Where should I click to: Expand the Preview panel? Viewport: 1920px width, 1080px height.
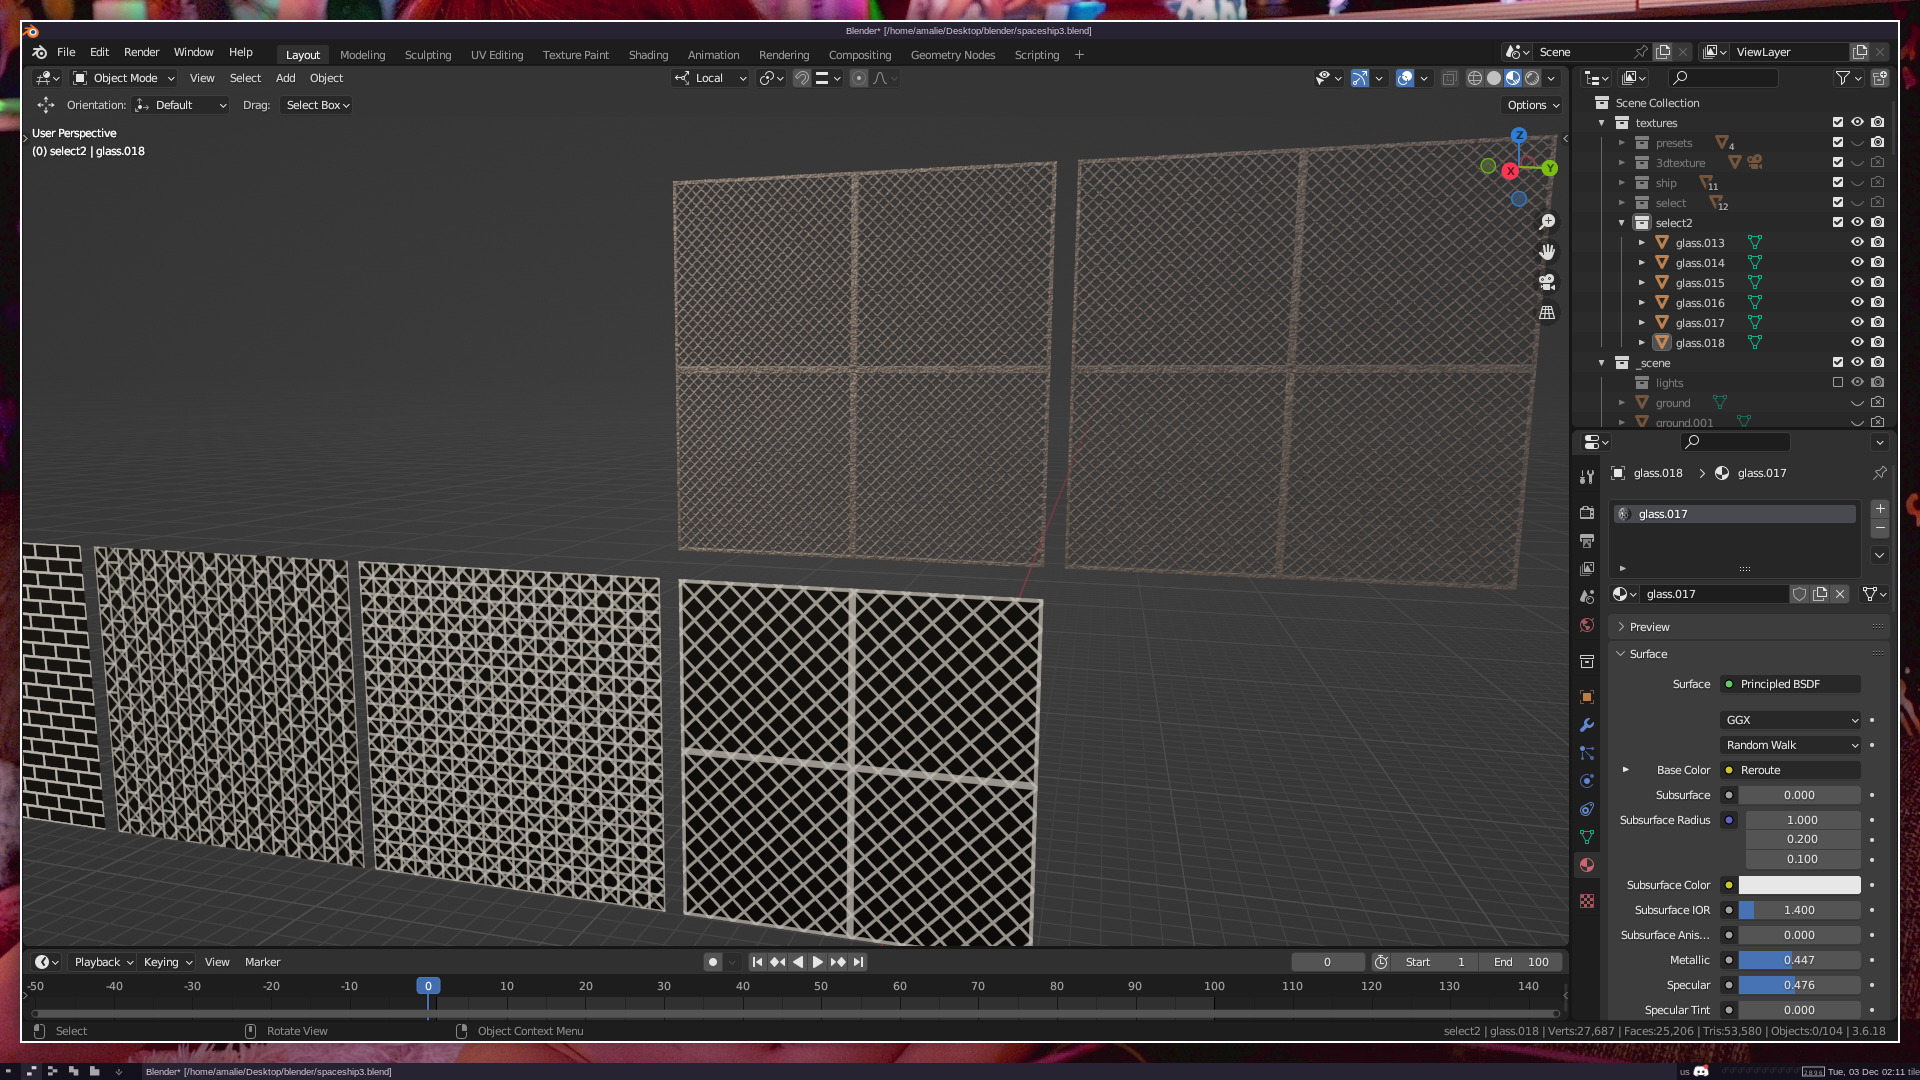tap(1650, 627)
